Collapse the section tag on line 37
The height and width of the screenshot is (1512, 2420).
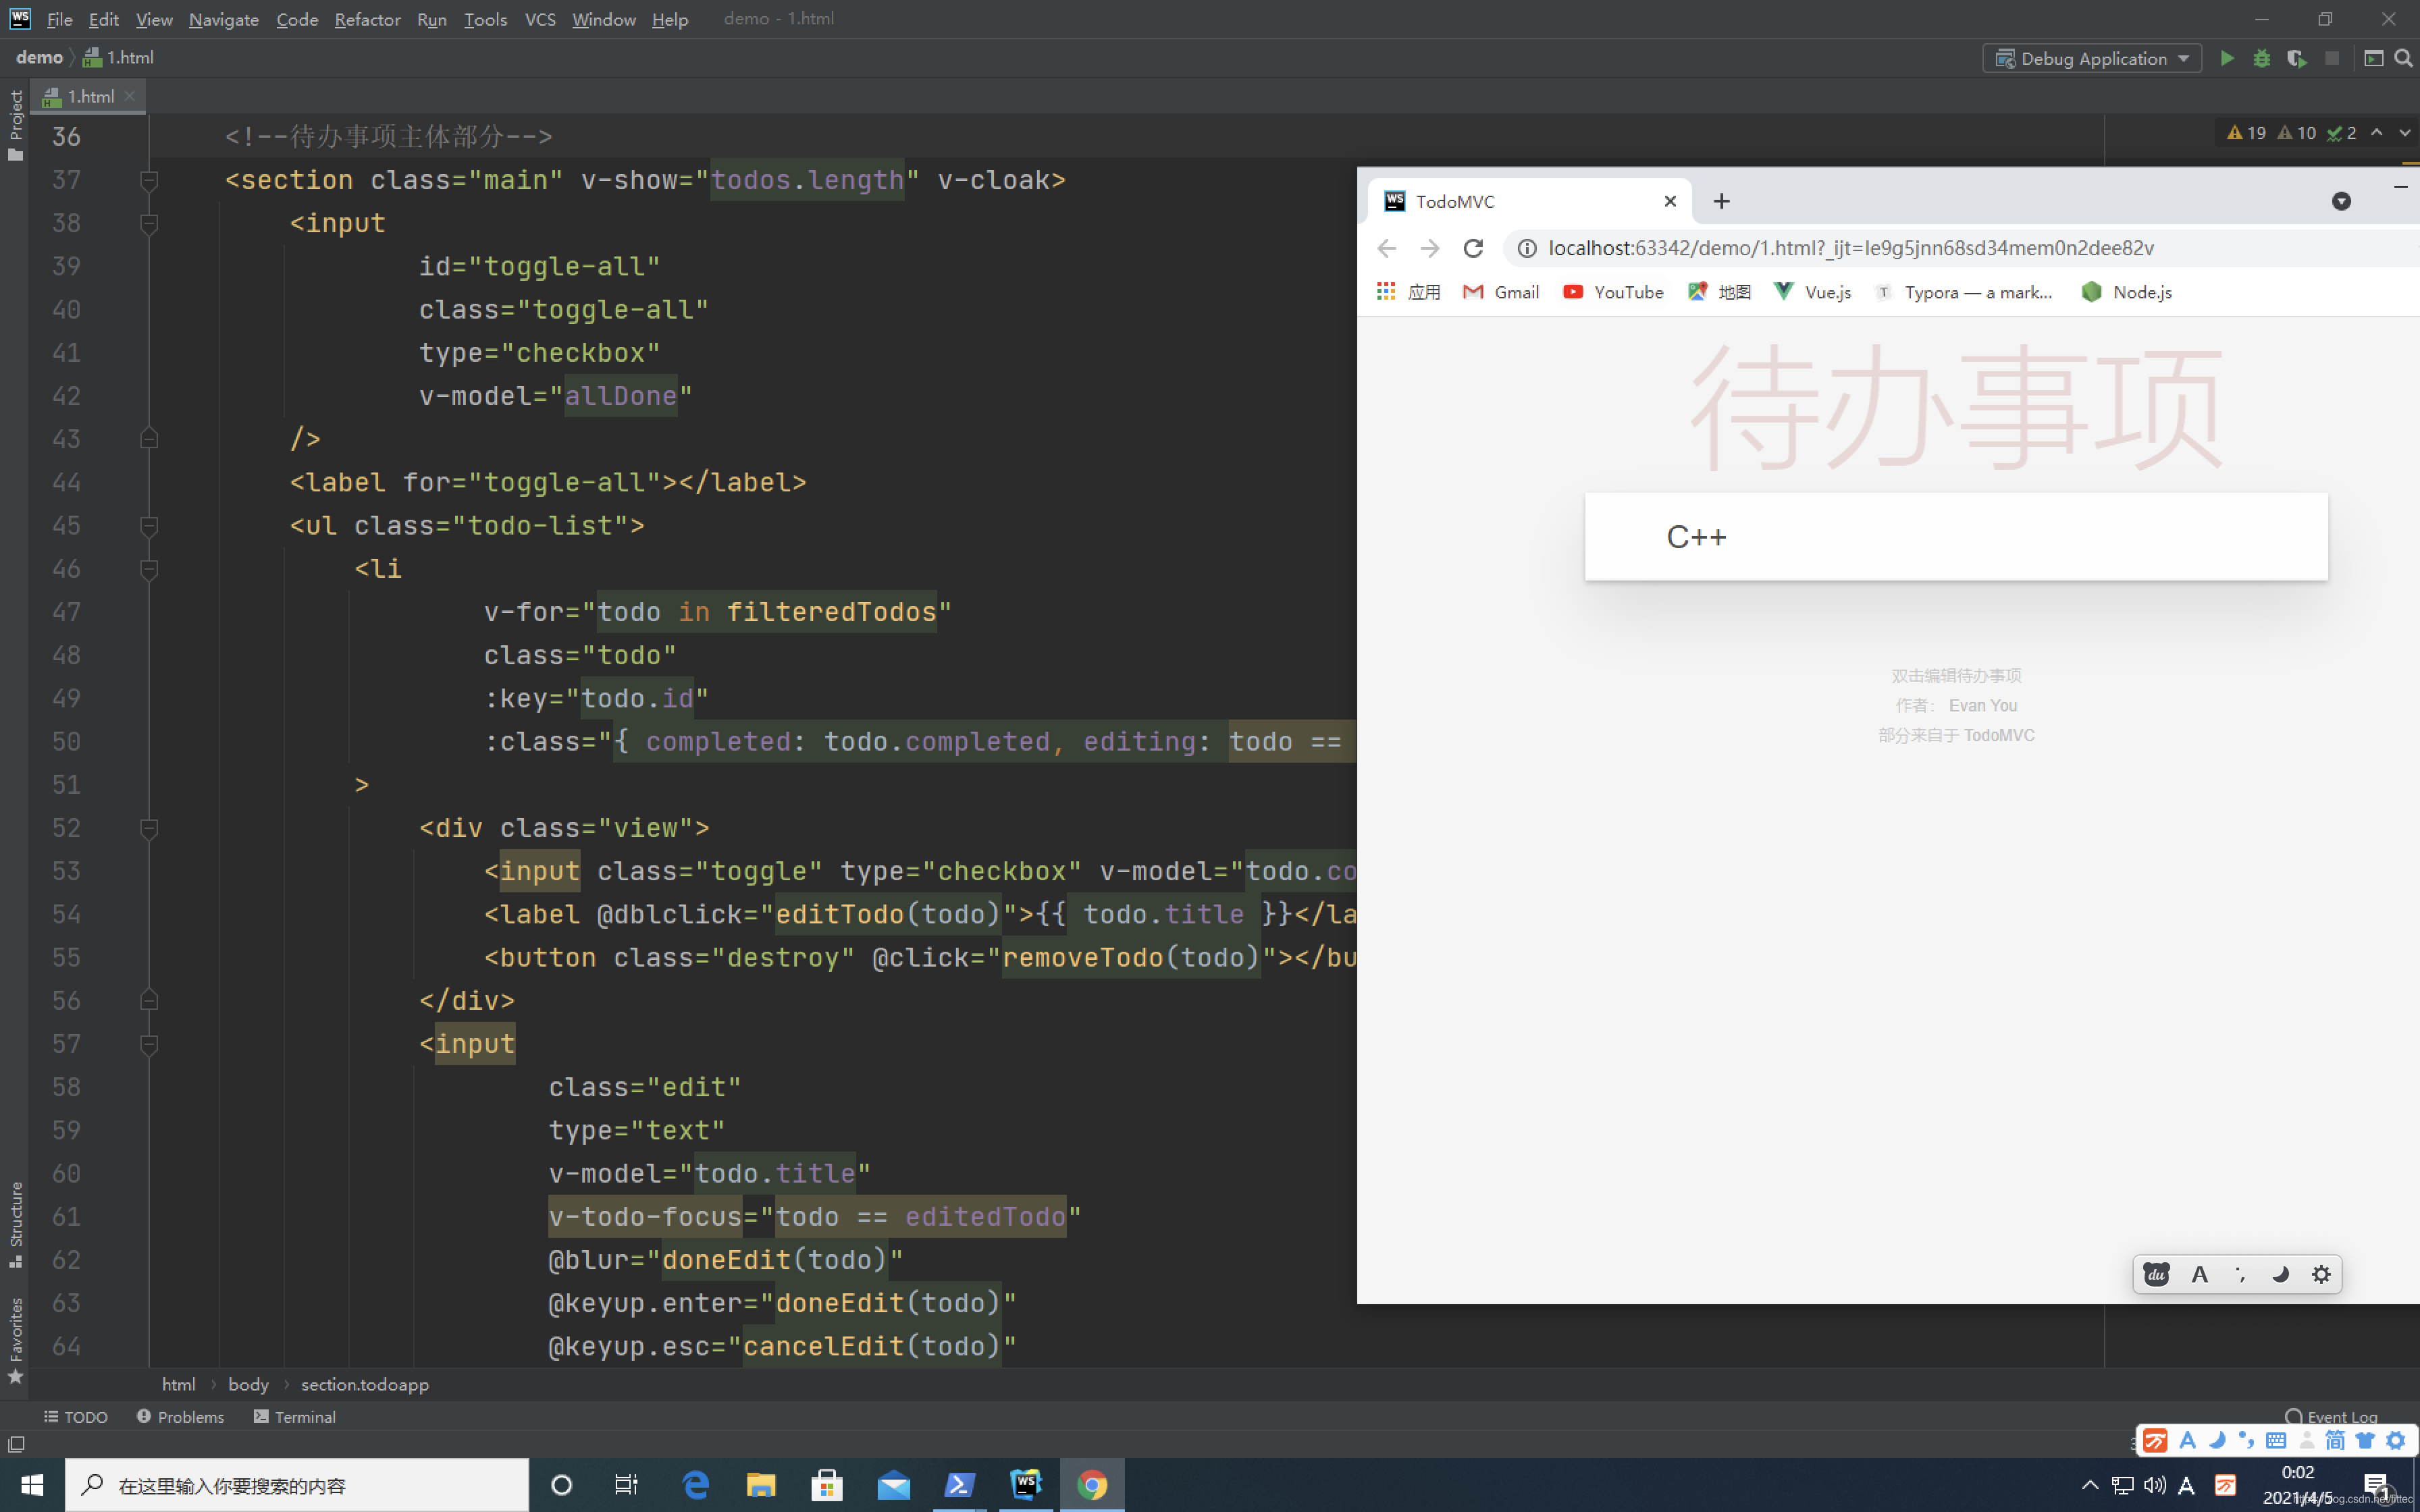pyautogui.click(x=149, y=180)
